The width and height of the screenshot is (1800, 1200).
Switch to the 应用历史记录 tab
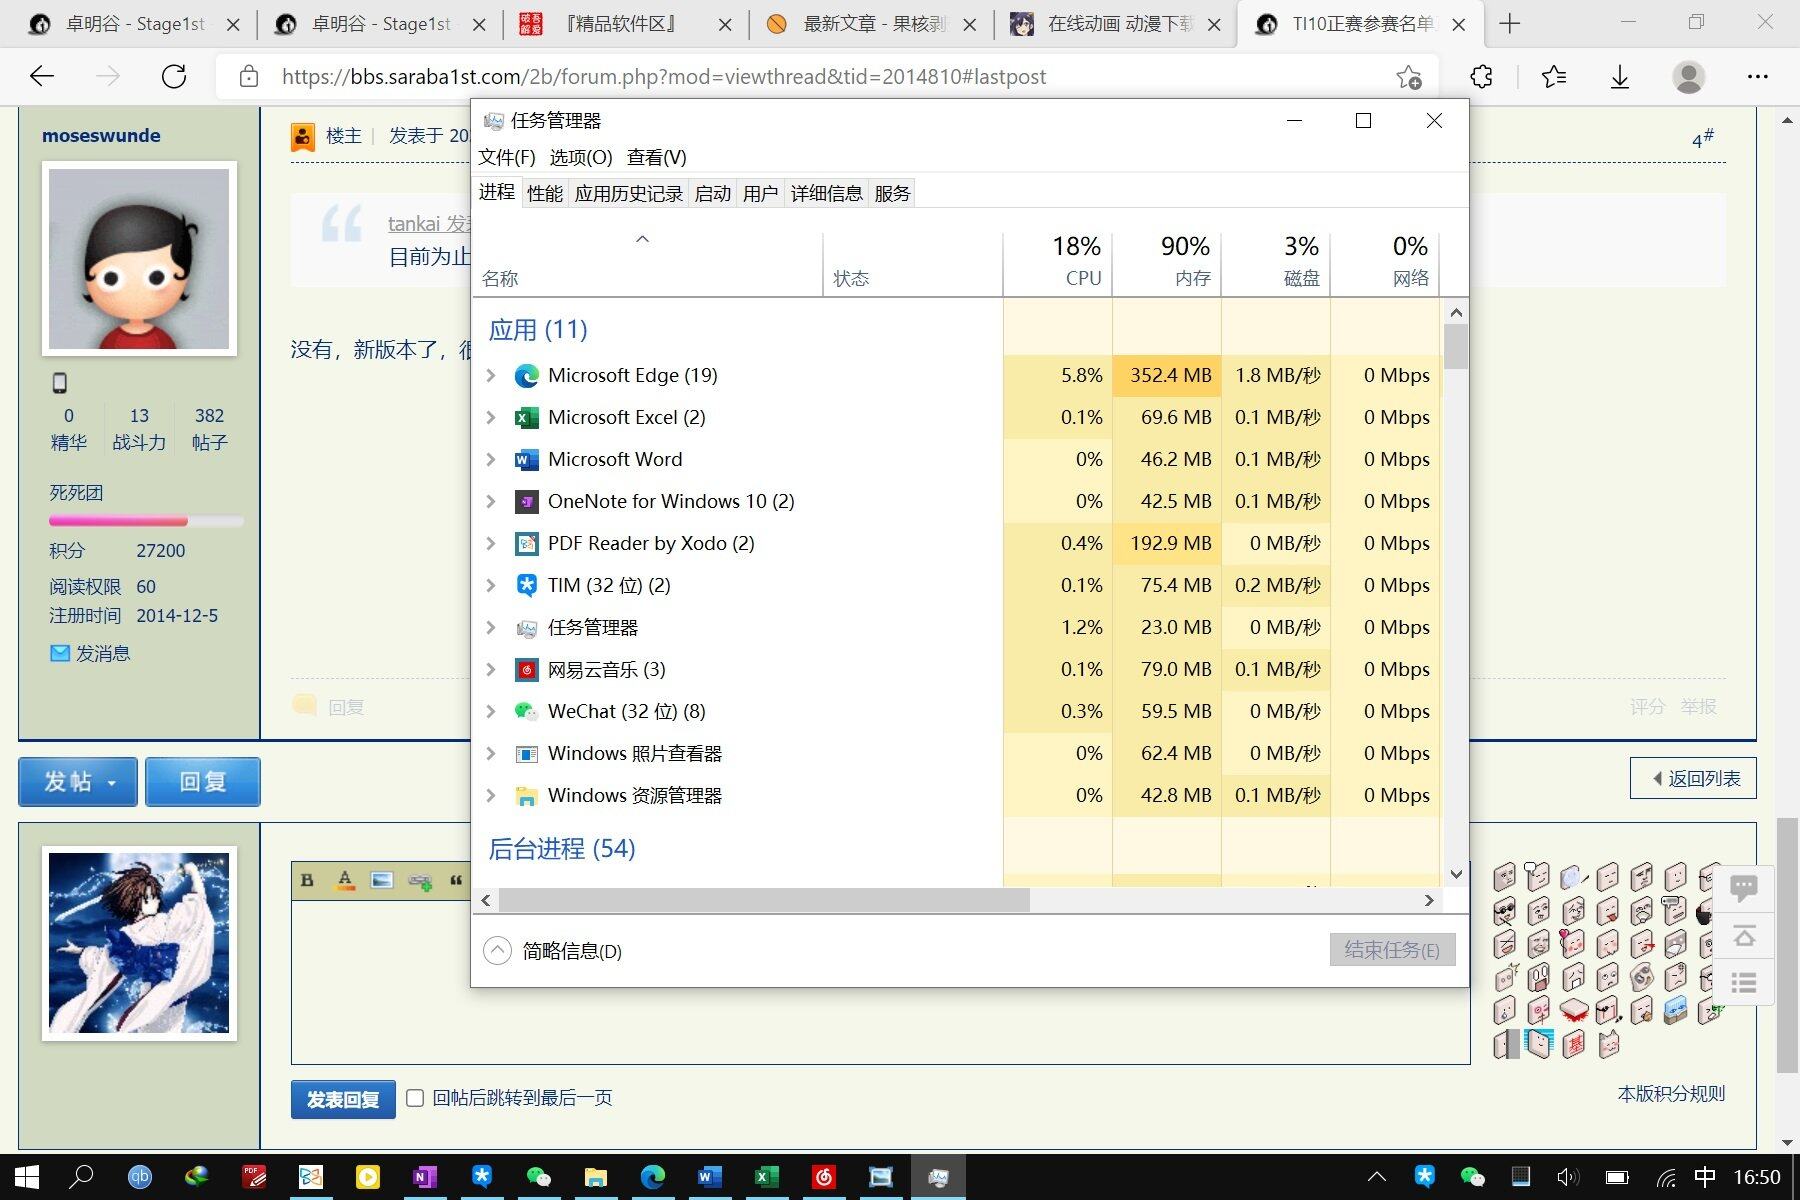coord(628,193)
